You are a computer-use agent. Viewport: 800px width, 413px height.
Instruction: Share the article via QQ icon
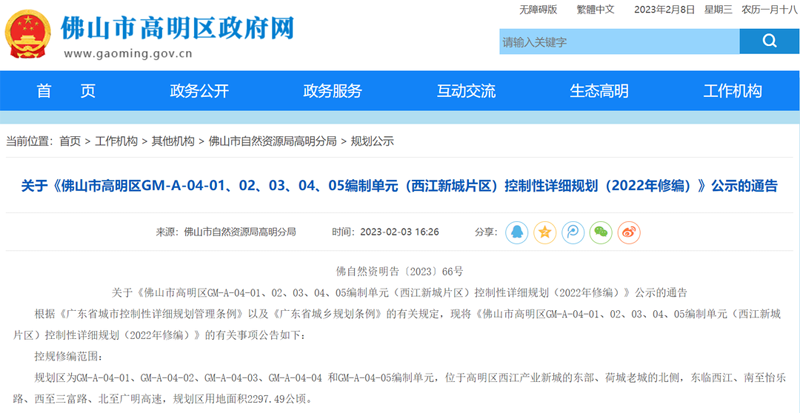pyautogui.click(x=516, y=231)
